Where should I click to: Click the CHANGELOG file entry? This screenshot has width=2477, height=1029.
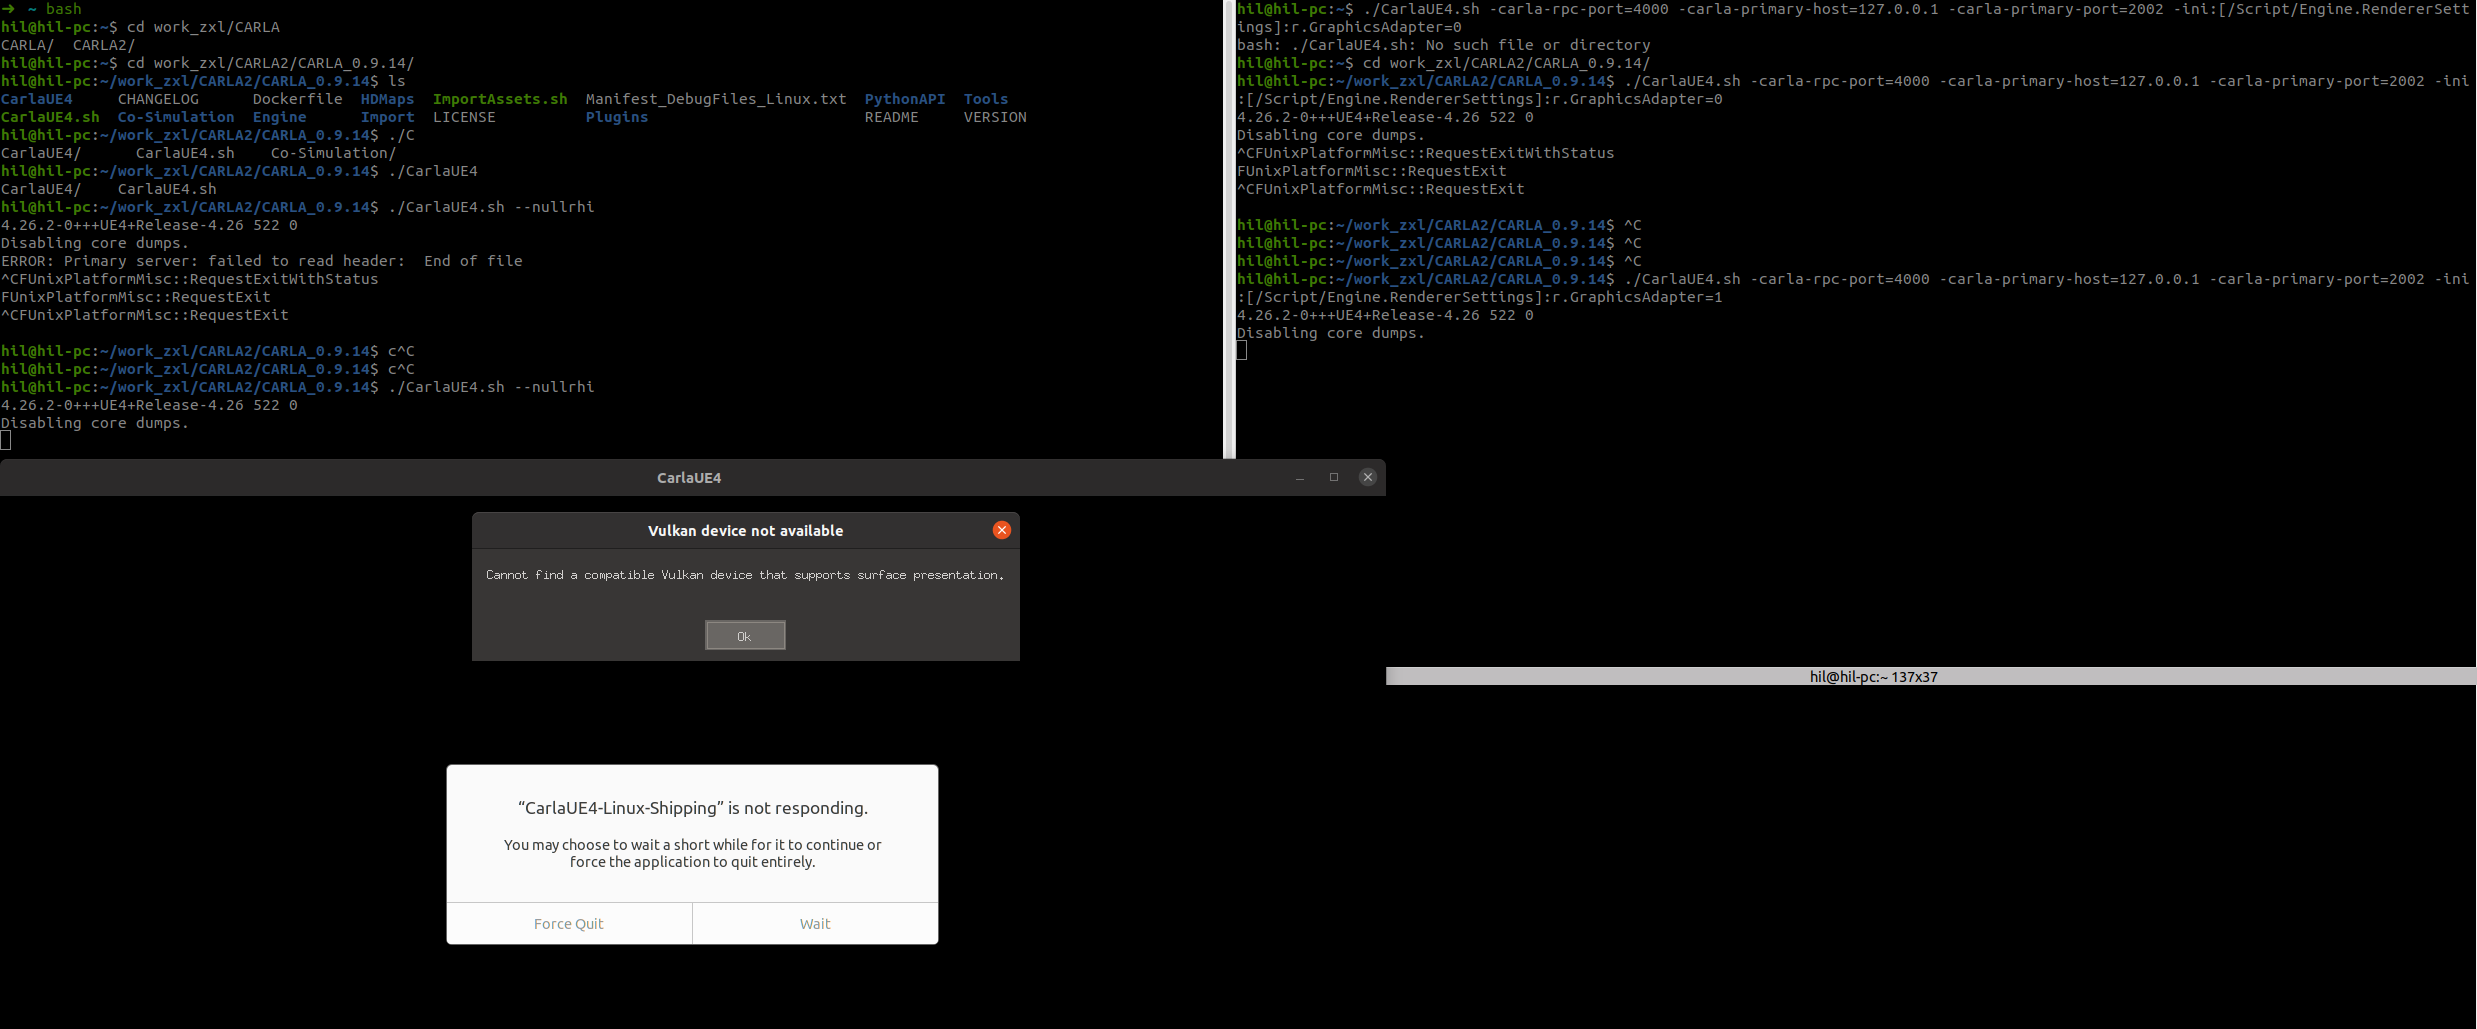tap(160, 98)
